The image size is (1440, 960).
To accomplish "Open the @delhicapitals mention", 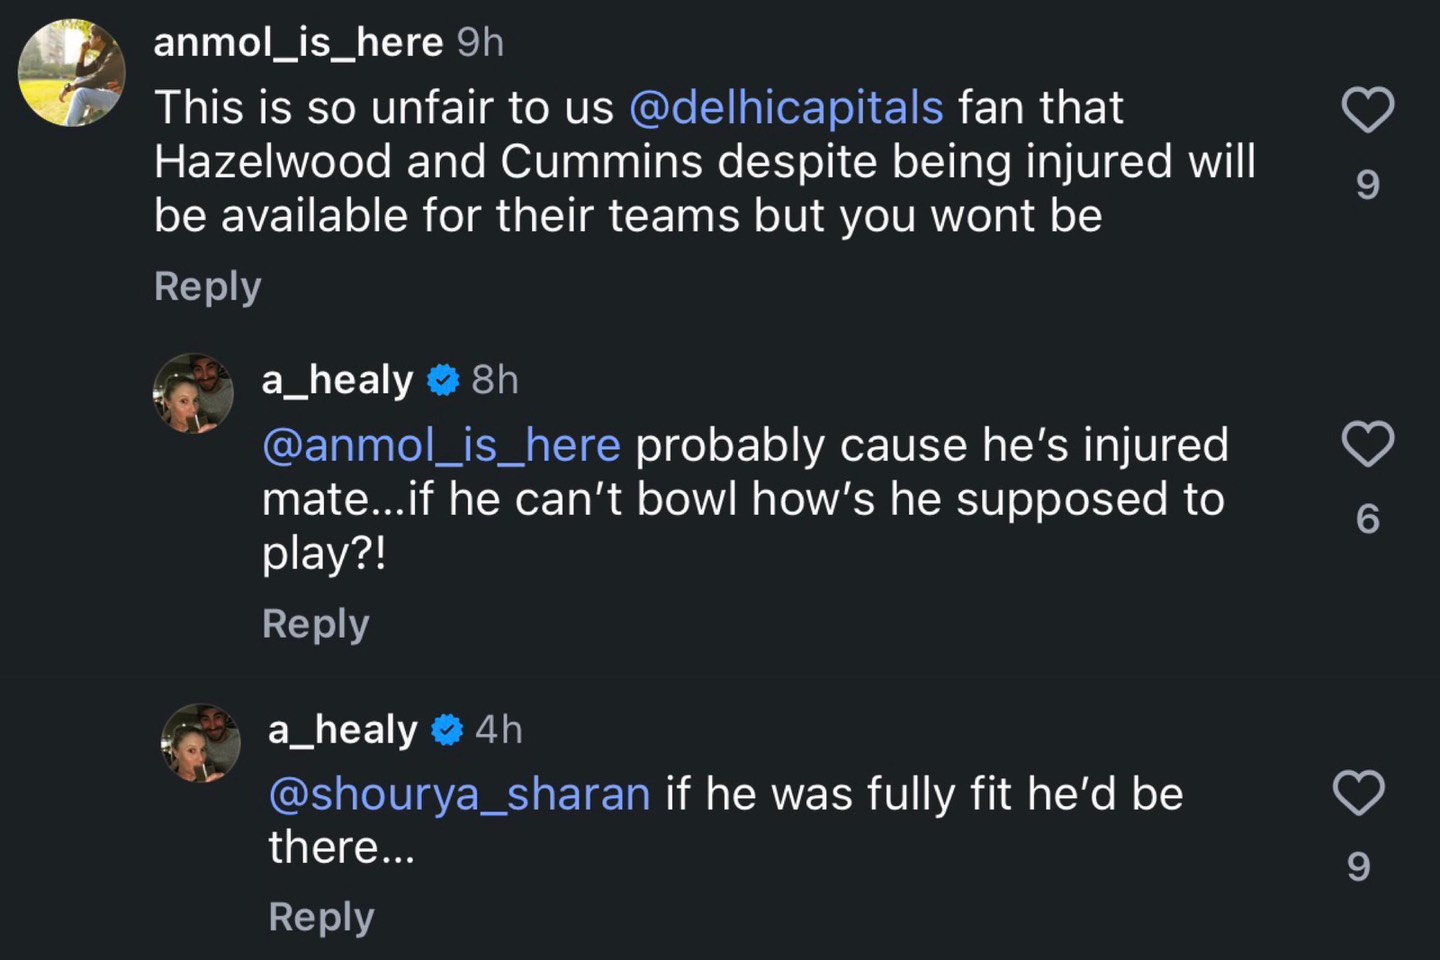I will (786, 108).
